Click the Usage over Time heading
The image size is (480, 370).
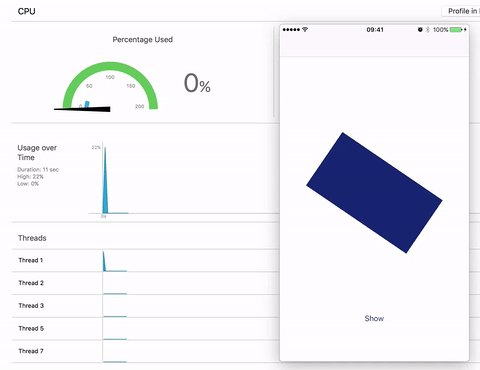pos(37,152)
